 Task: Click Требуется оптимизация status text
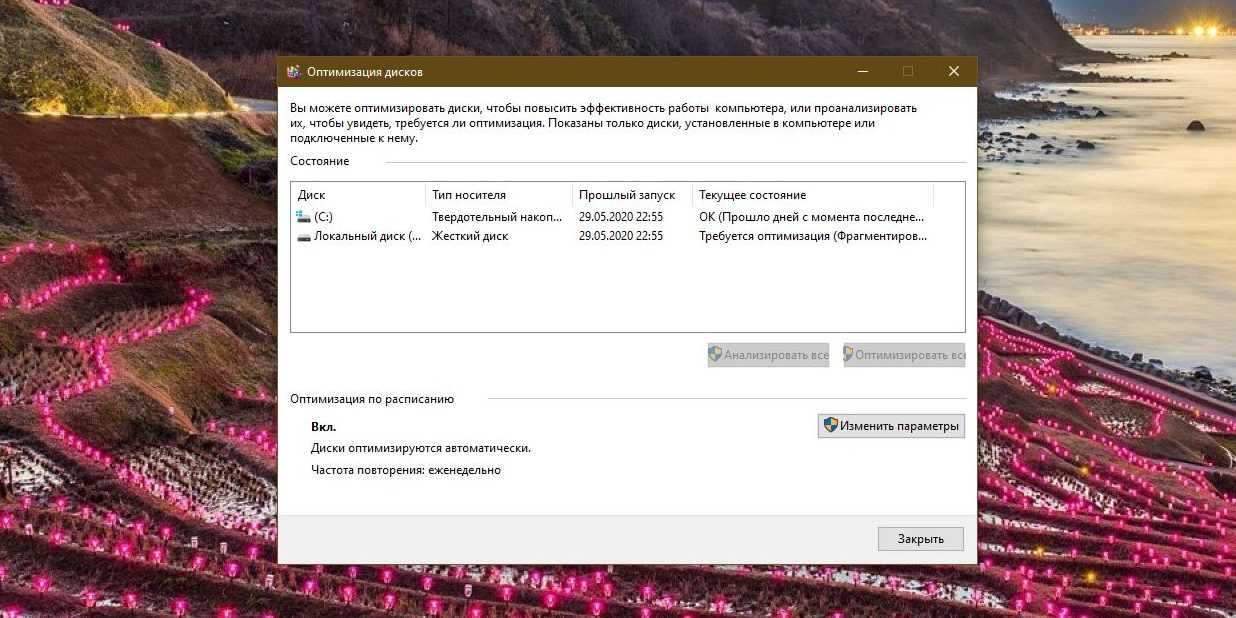tap(813, 236)
